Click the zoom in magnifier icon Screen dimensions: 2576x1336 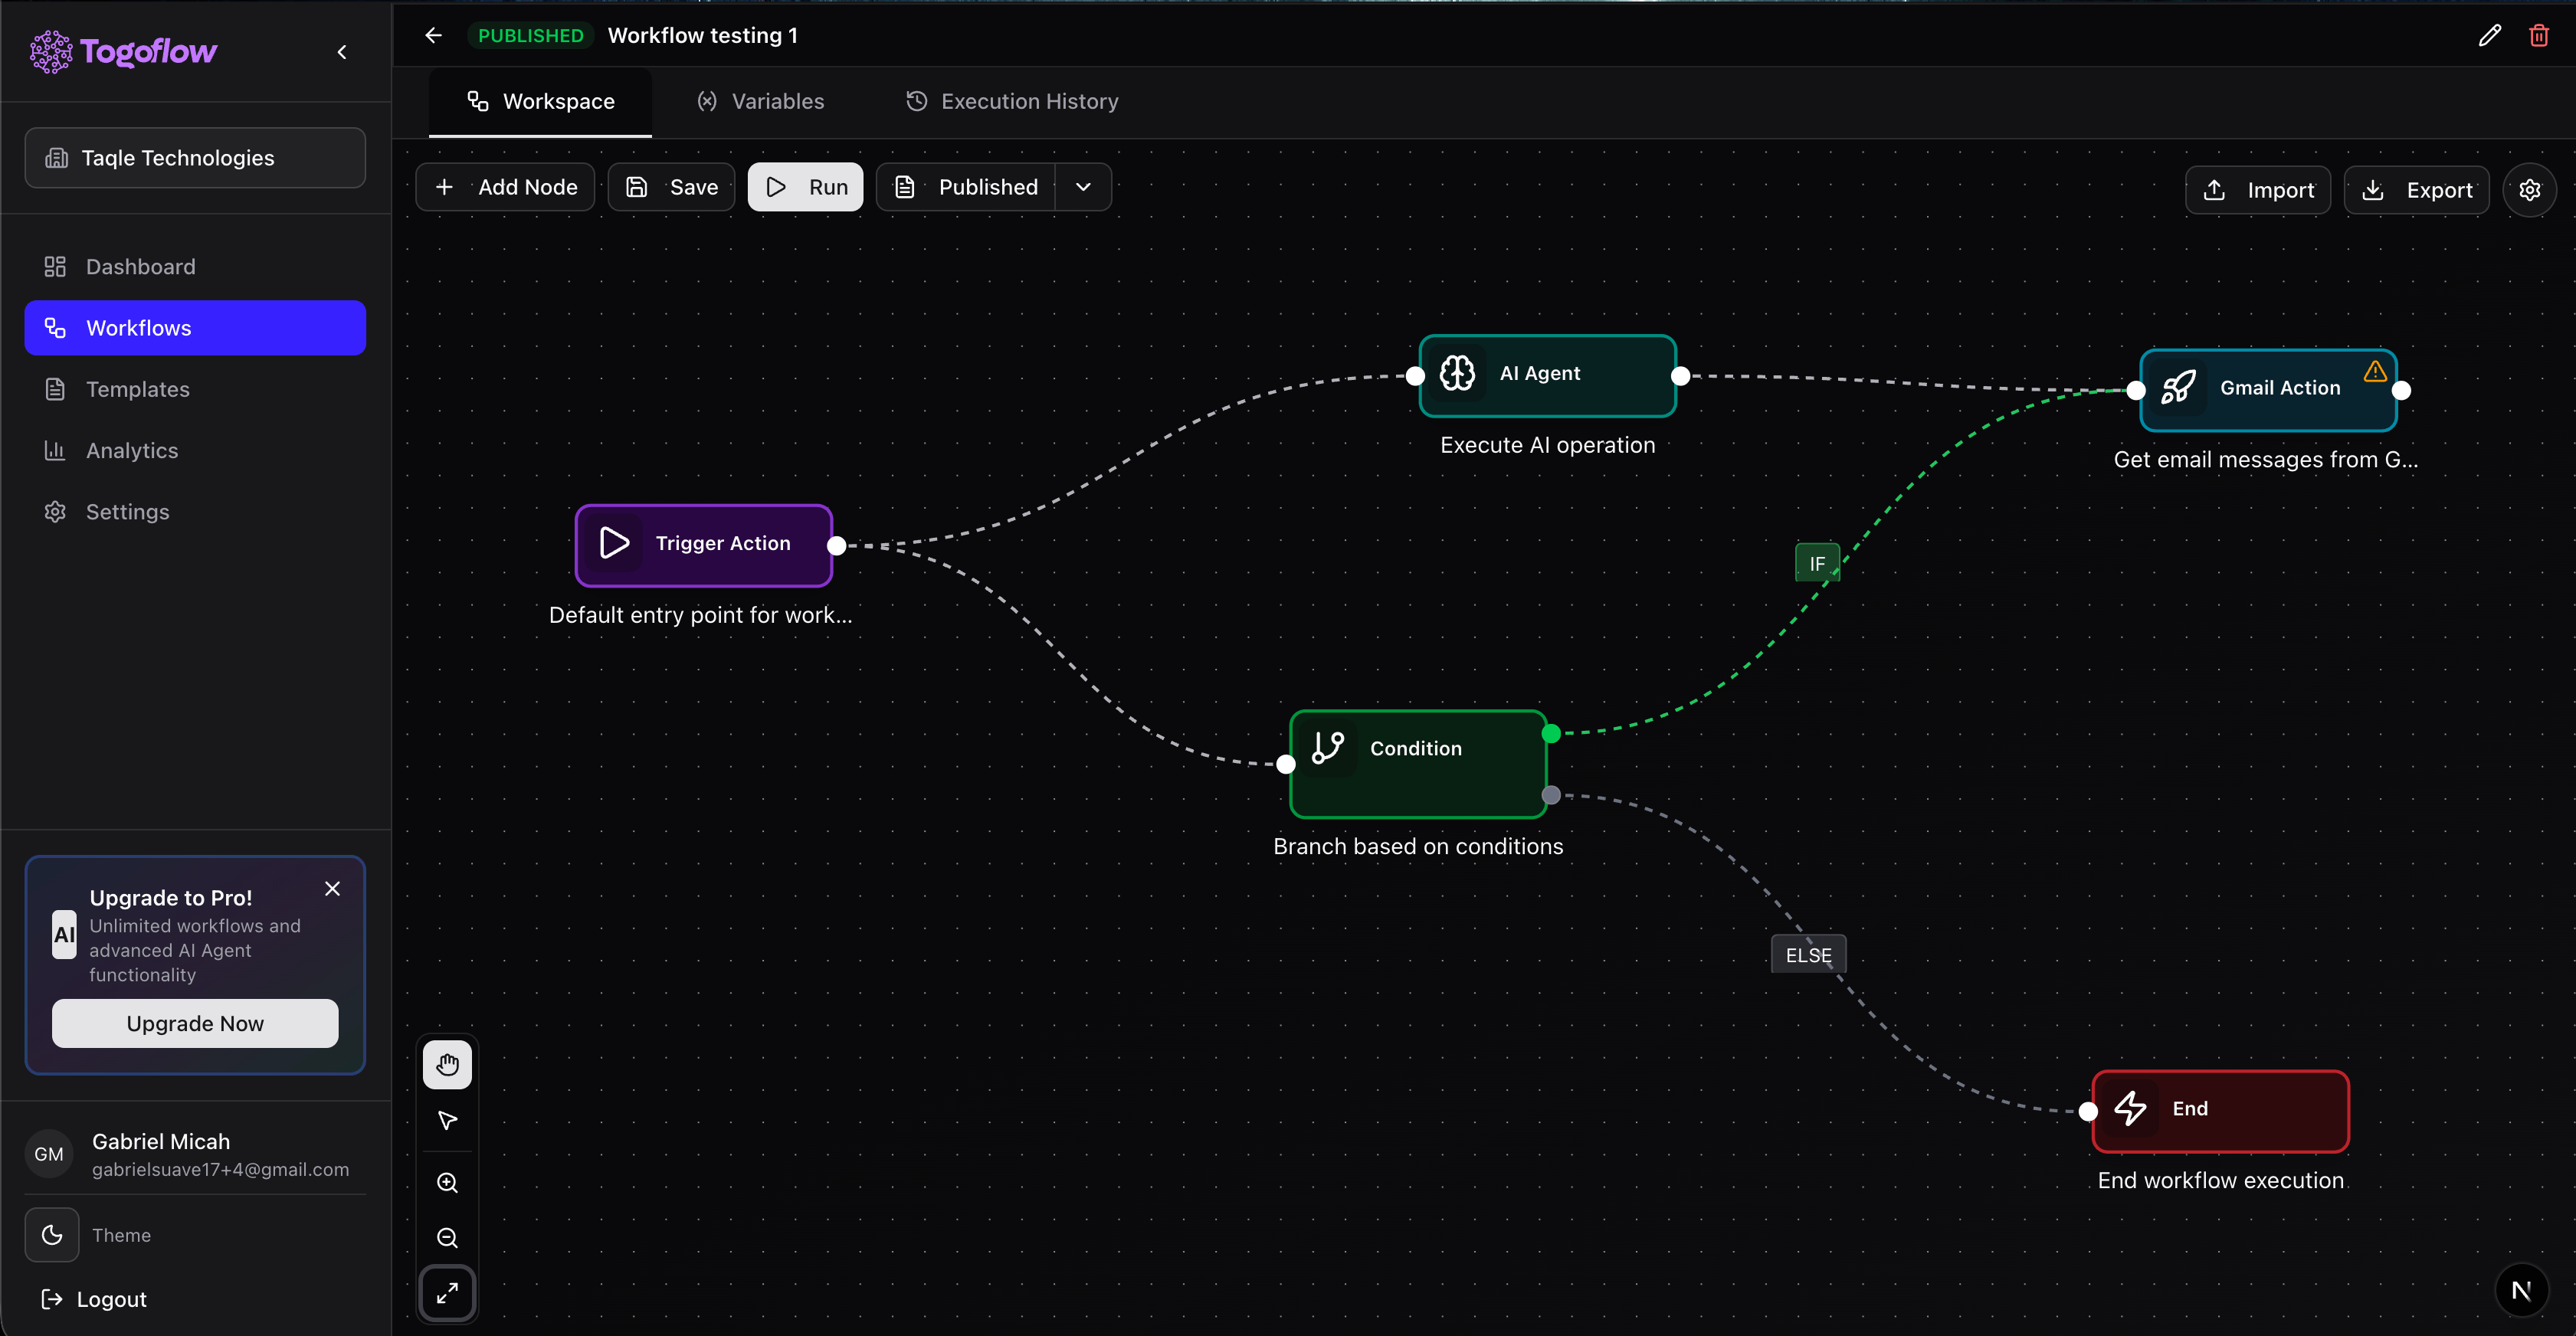447,1182
